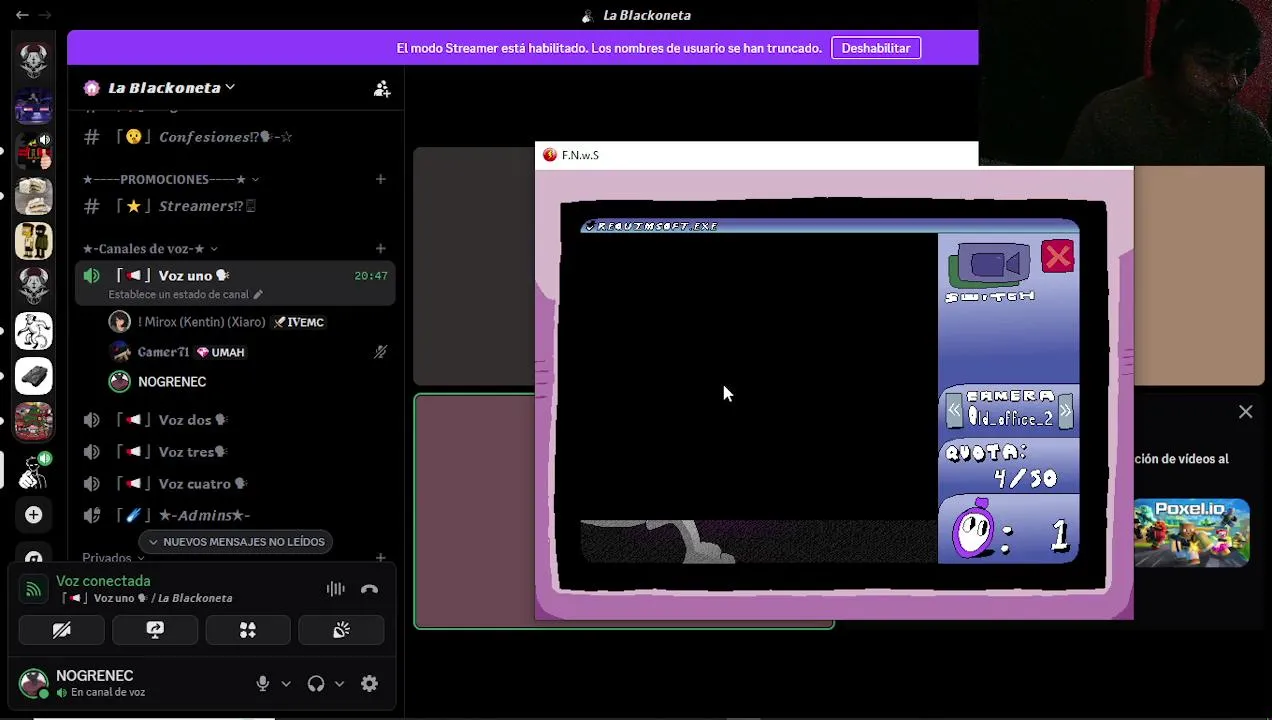The image size is (1272, 720).
Task: Click the invite people icon beside La Blackoneta
Action: tap(382, 88)
